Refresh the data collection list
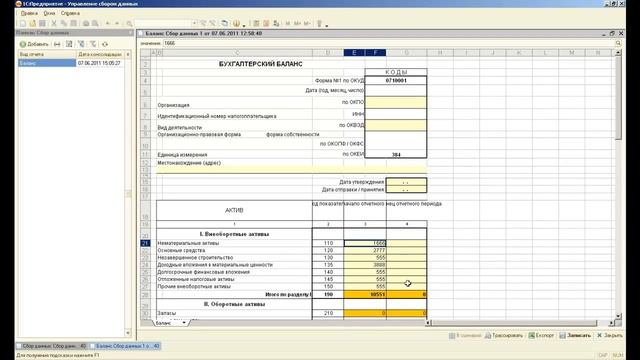Viewport: 640px width, 360px height. tap(105, 44)
